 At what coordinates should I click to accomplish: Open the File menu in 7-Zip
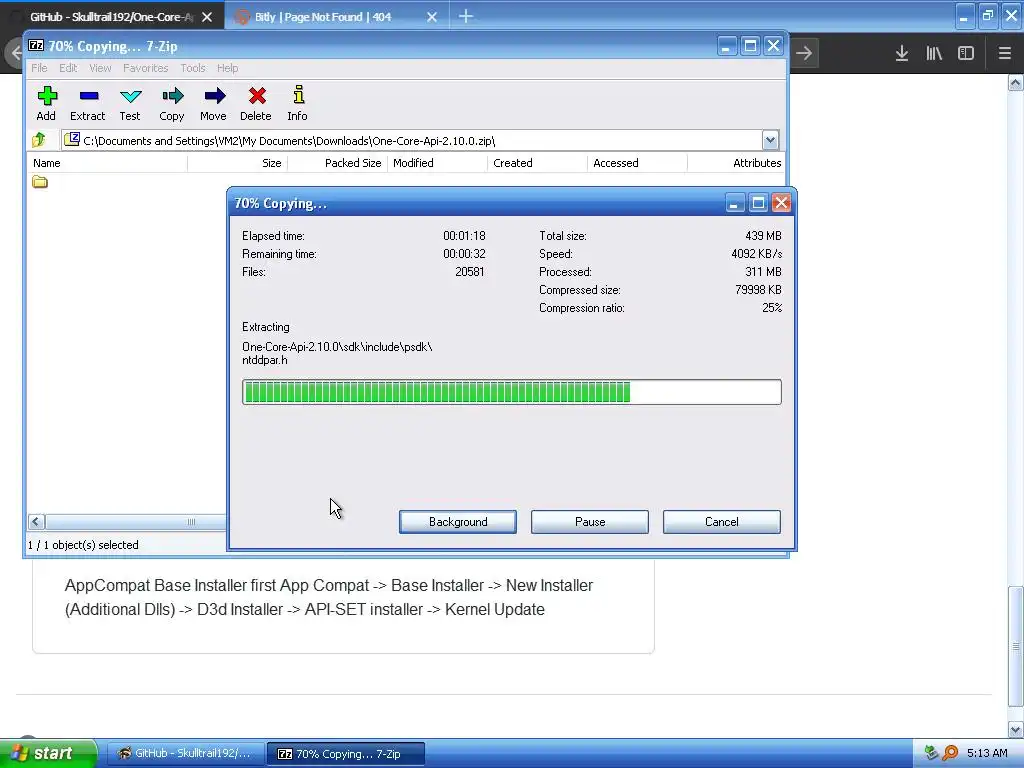pos(39,68)
